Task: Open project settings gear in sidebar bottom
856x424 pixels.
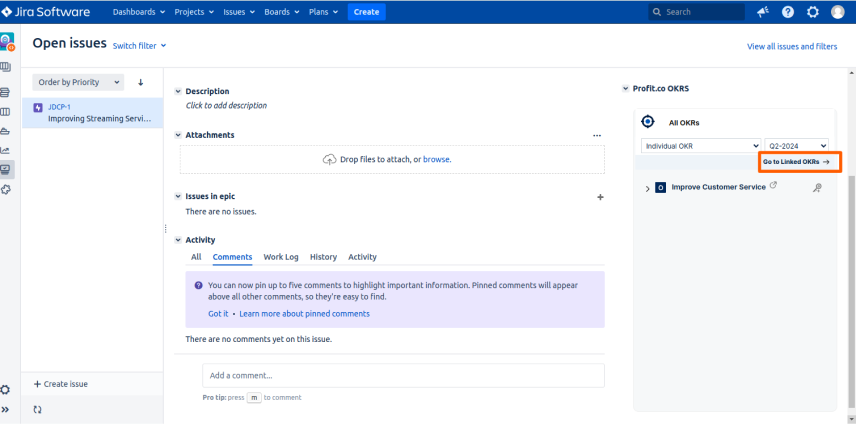Action: [x=5, y=390]
